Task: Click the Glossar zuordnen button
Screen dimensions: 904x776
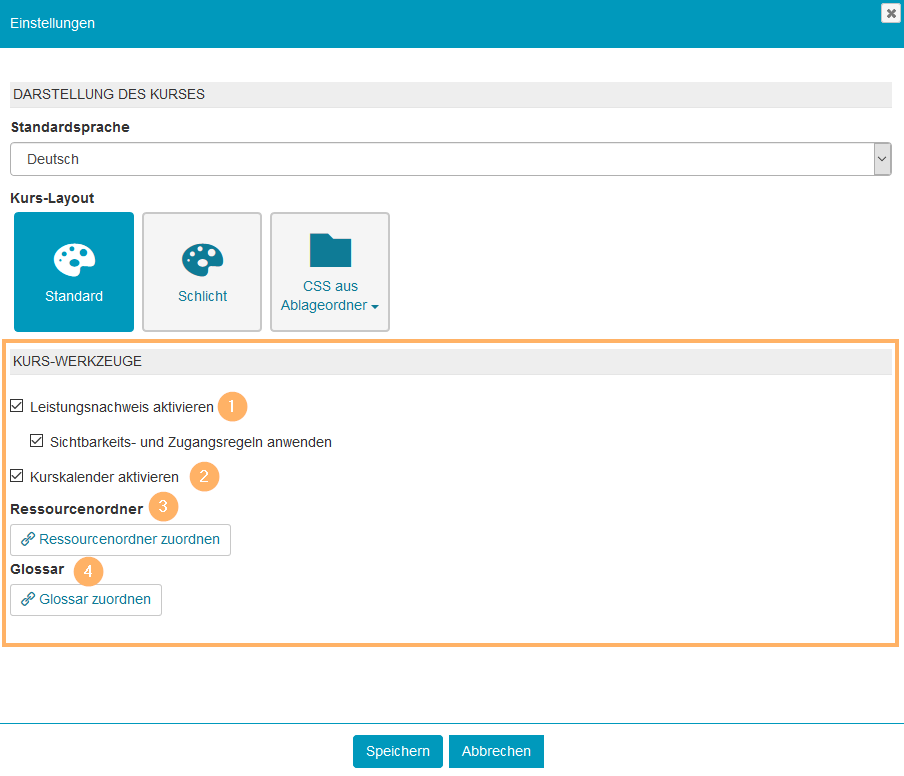Action: tap(86, 600)
